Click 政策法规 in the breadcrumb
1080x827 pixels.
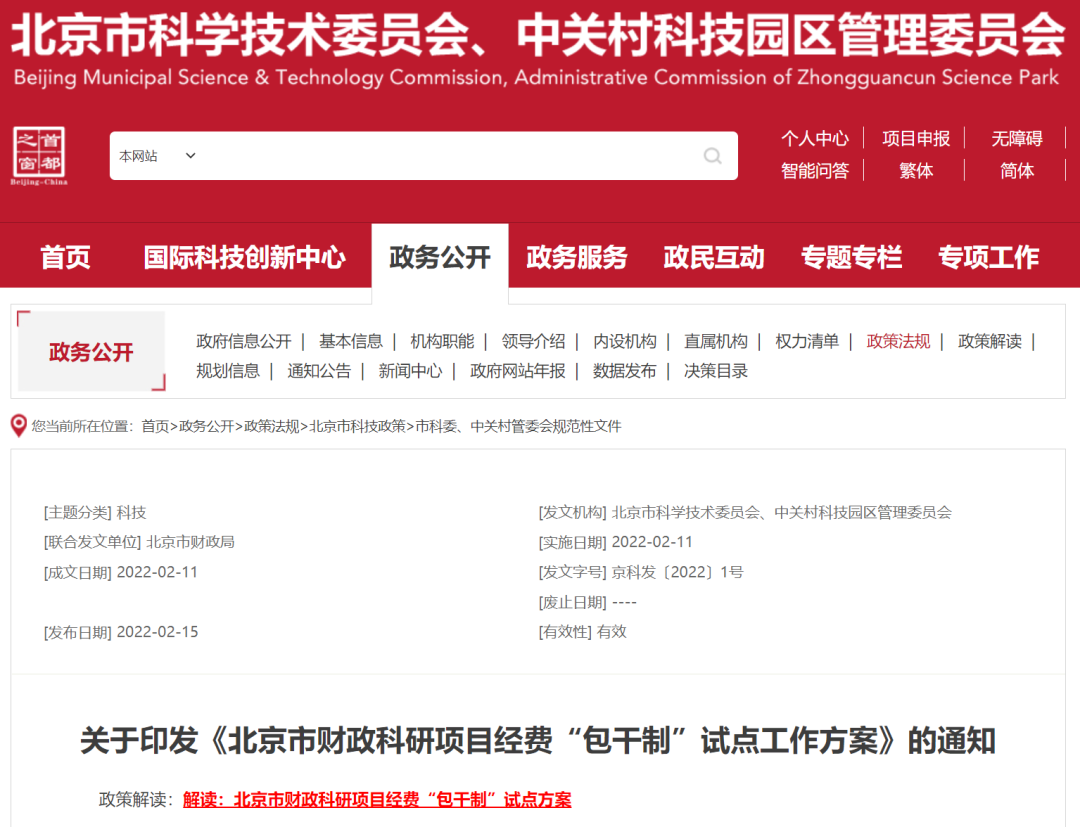272,426
